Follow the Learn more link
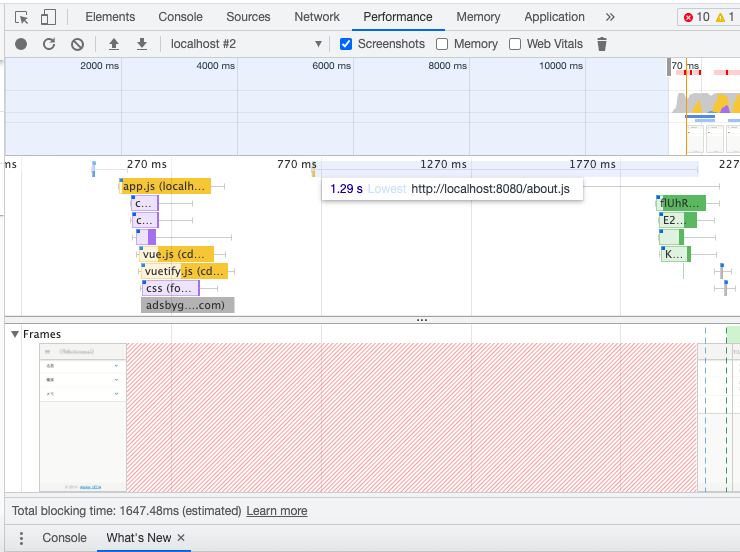The image size is (740, 552). [x=277, y=511]
